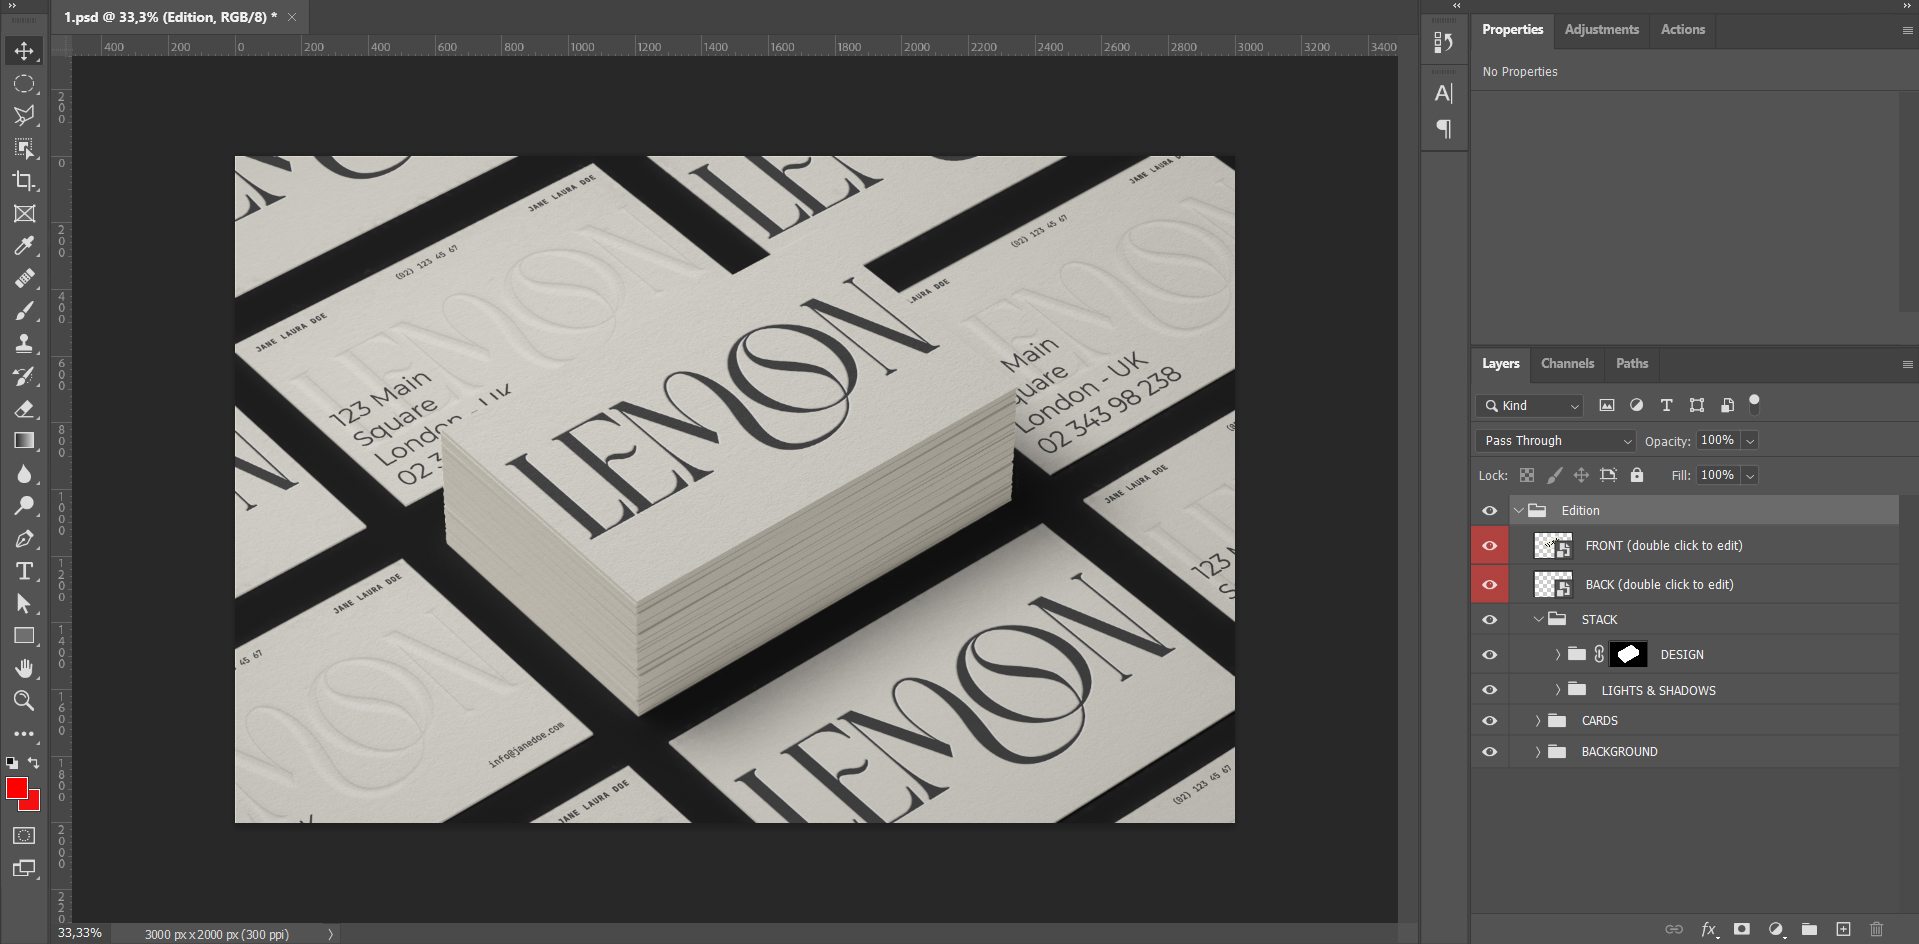Add a layer mask from Layers footer
1919x944 pixels.
tap(1741, 929)
